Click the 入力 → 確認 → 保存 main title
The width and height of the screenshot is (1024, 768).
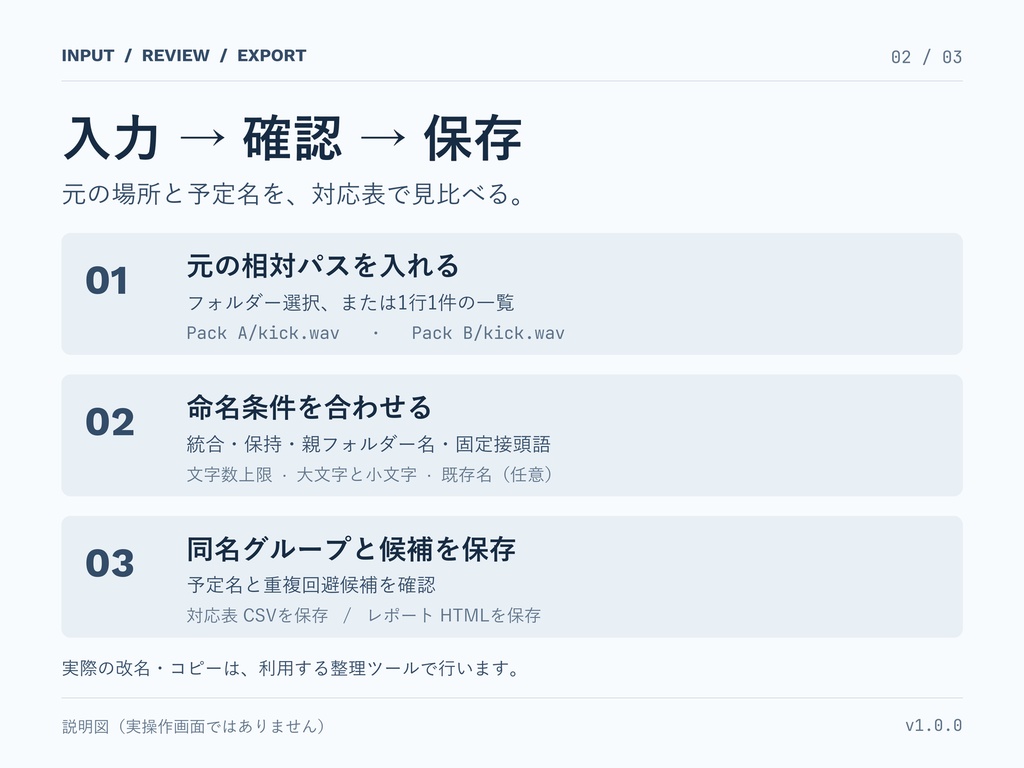(292, 138)
